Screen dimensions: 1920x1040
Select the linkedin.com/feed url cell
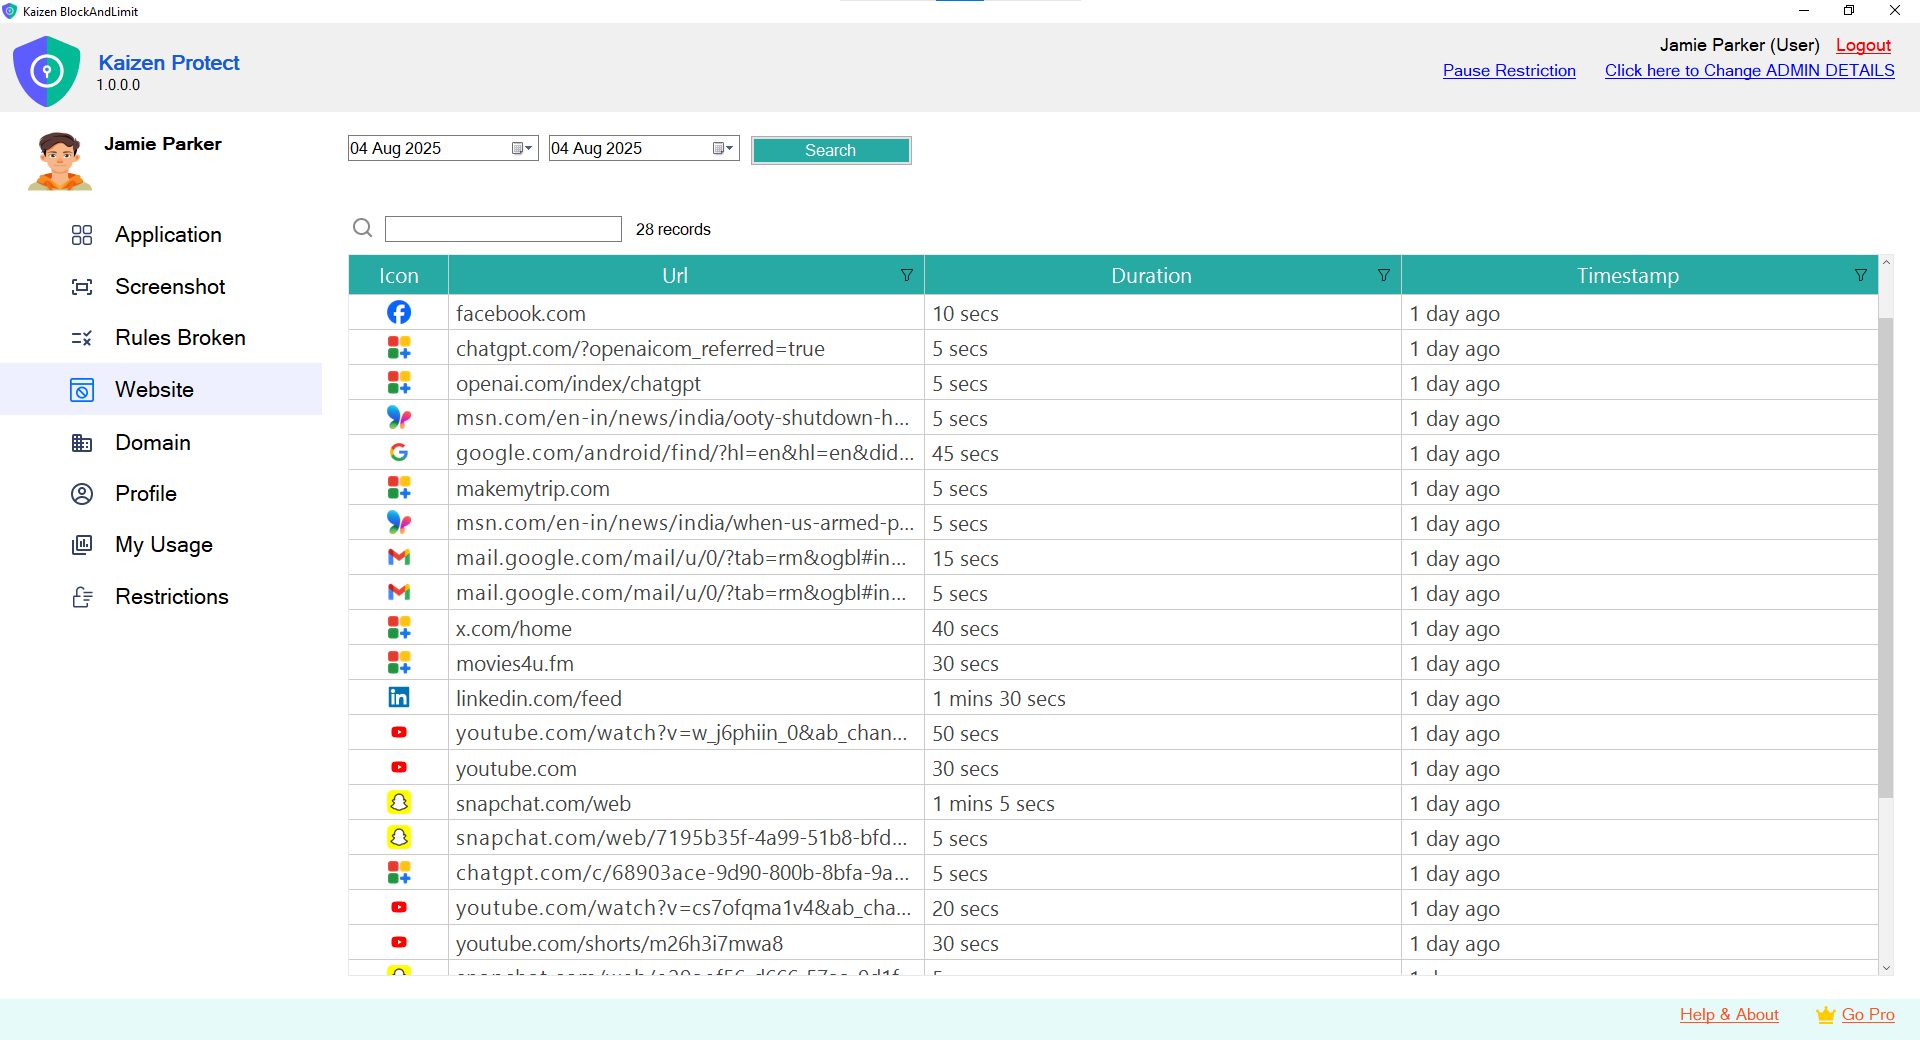[x=686, y=698]
